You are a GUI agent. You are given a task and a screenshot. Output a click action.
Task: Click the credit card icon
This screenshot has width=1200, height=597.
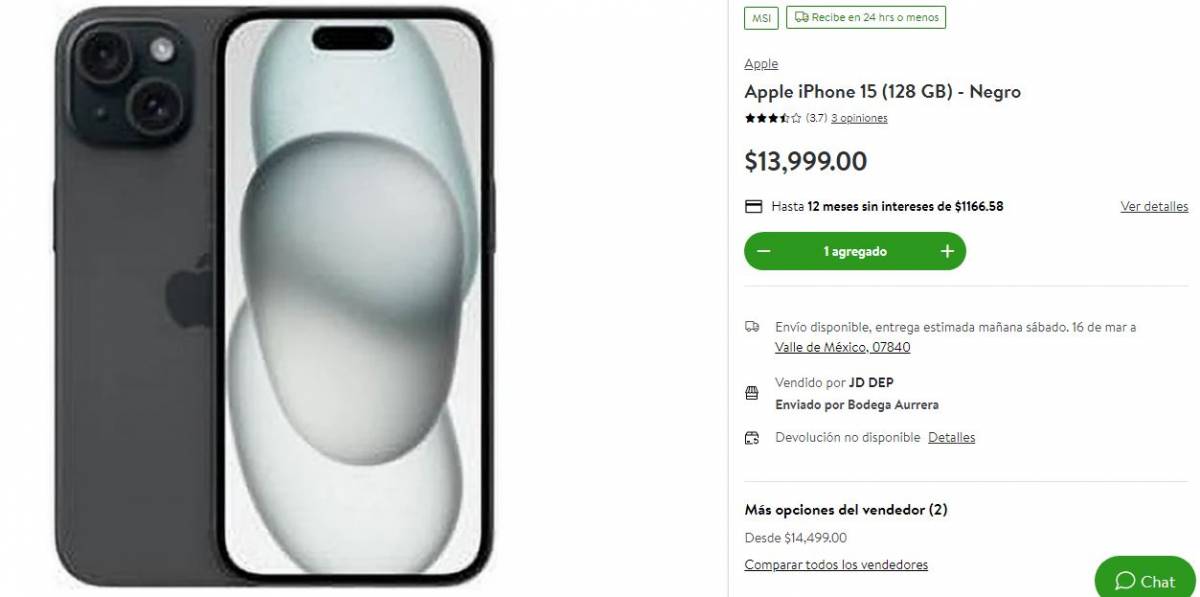pos(754,207)
